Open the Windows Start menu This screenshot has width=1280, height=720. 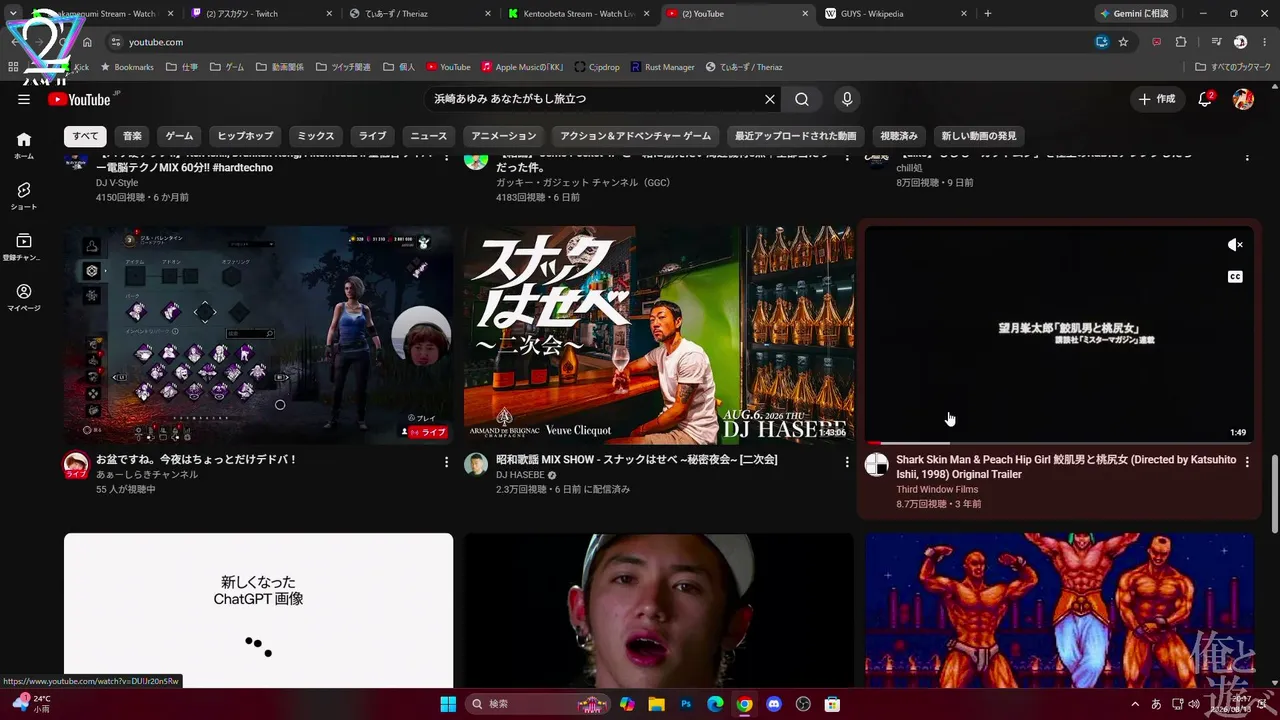tap(447, 704)
